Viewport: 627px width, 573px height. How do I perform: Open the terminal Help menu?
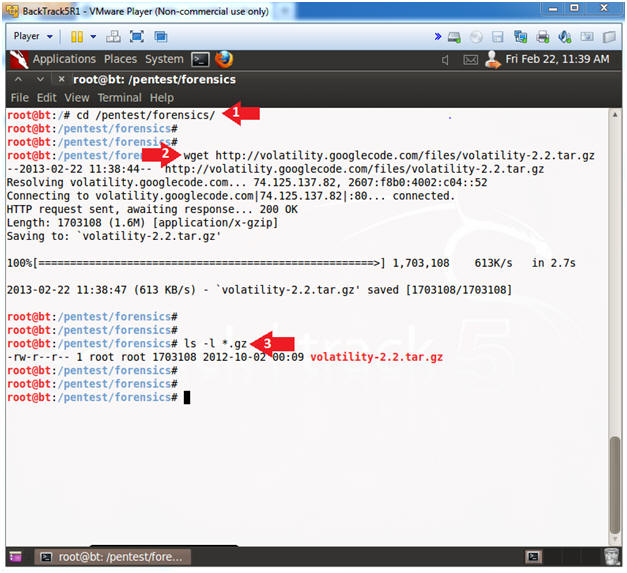point(162,98)
